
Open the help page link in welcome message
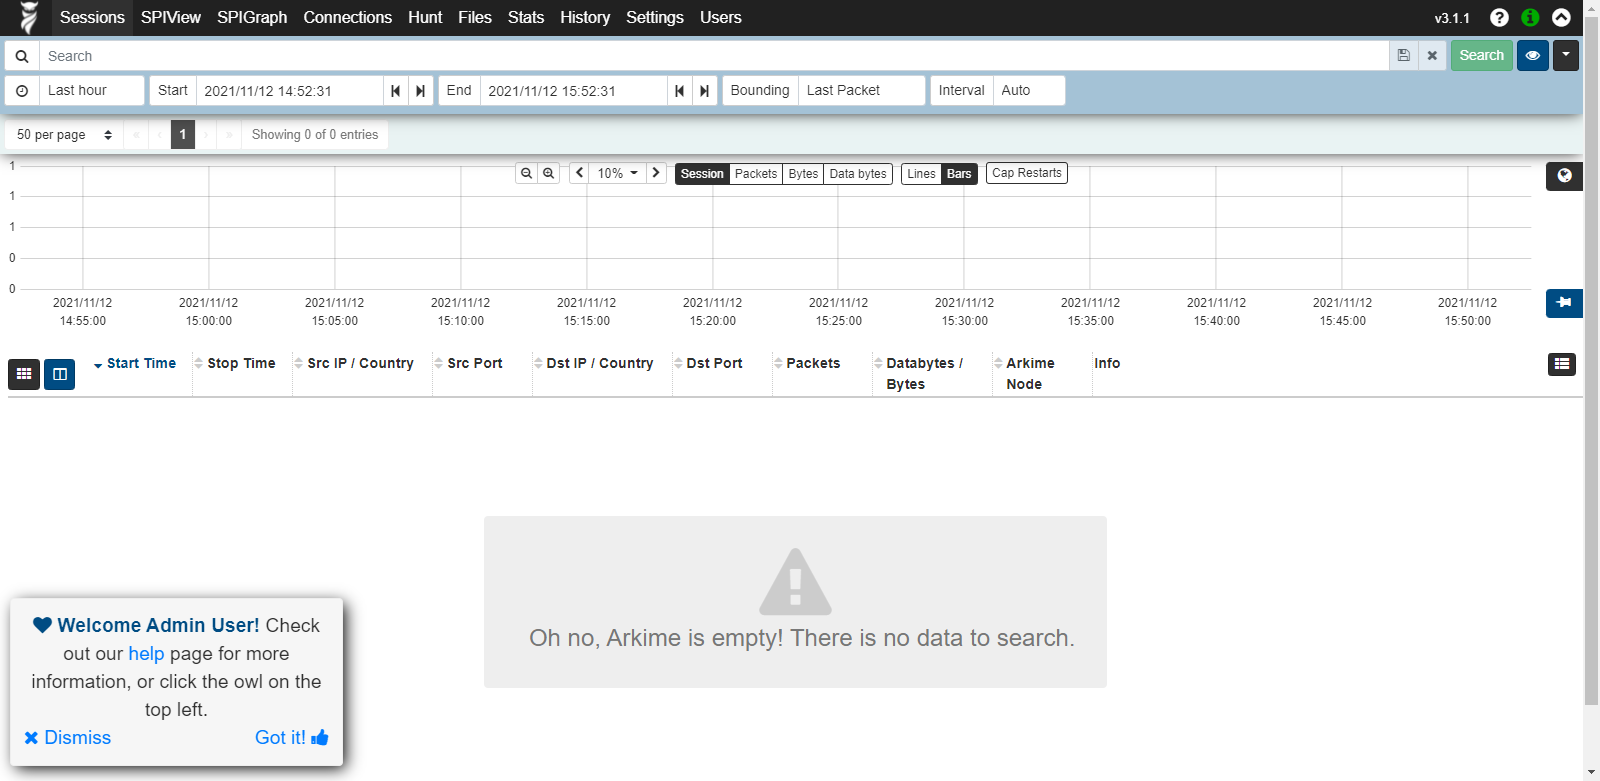tap(146, 653)
